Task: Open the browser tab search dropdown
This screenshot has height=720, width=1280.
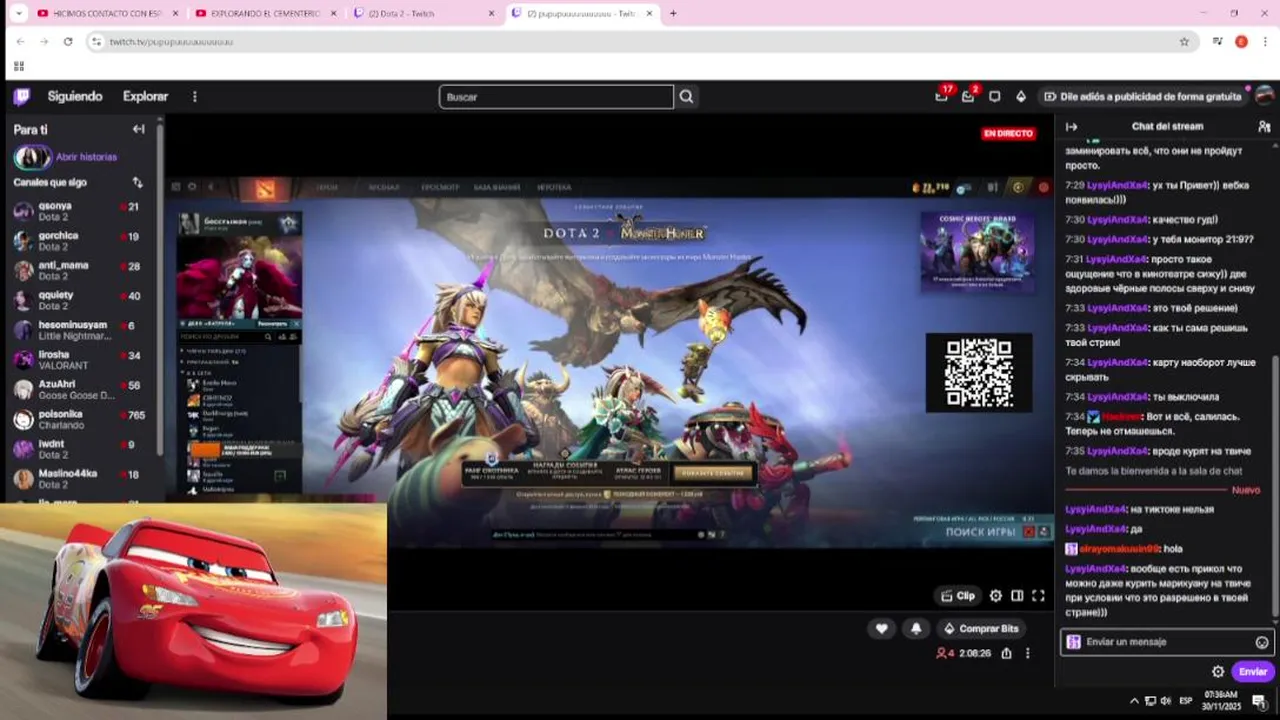Action: click(17, 13)
